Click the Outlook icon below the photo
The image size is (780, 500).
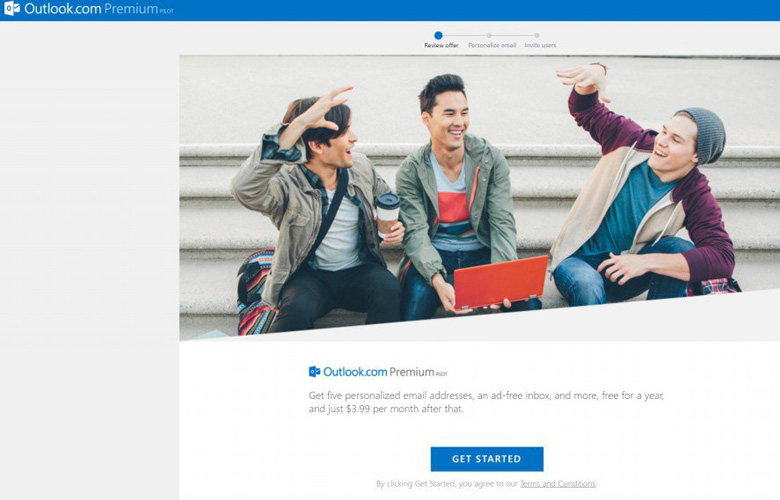(x=314, y=371)
